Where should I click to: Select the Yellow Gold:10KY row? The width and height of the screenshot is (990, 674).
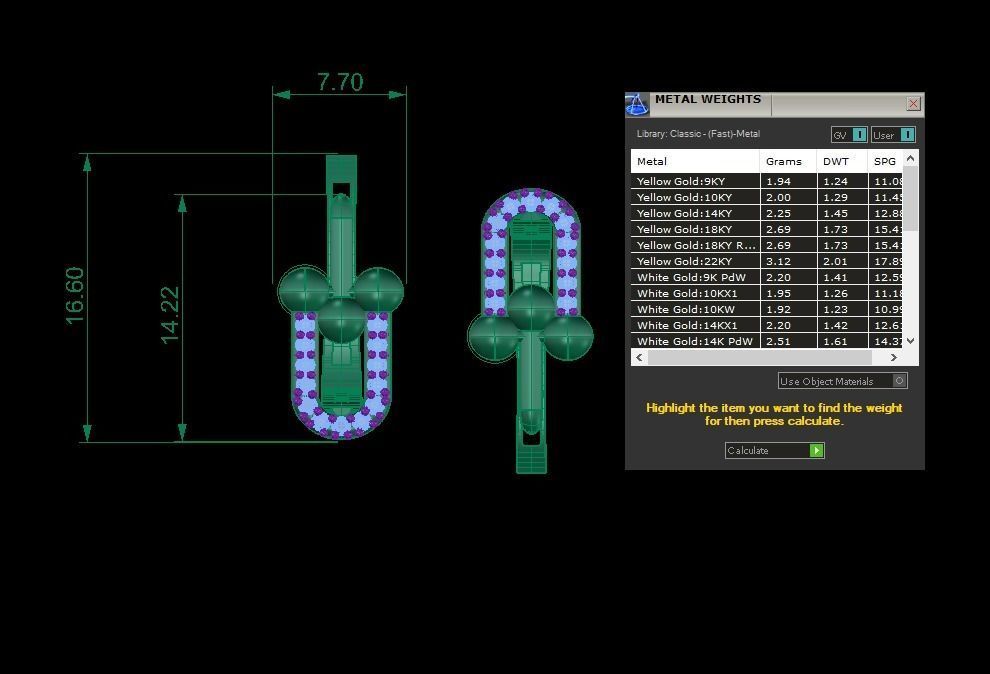766,197
